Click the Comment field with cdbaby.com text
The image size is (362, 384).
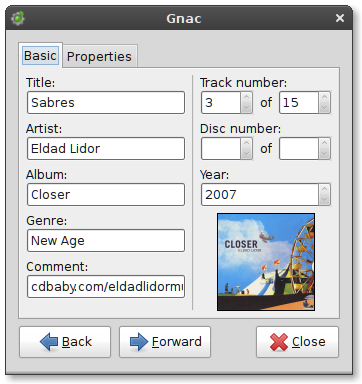tap(106, 286)
